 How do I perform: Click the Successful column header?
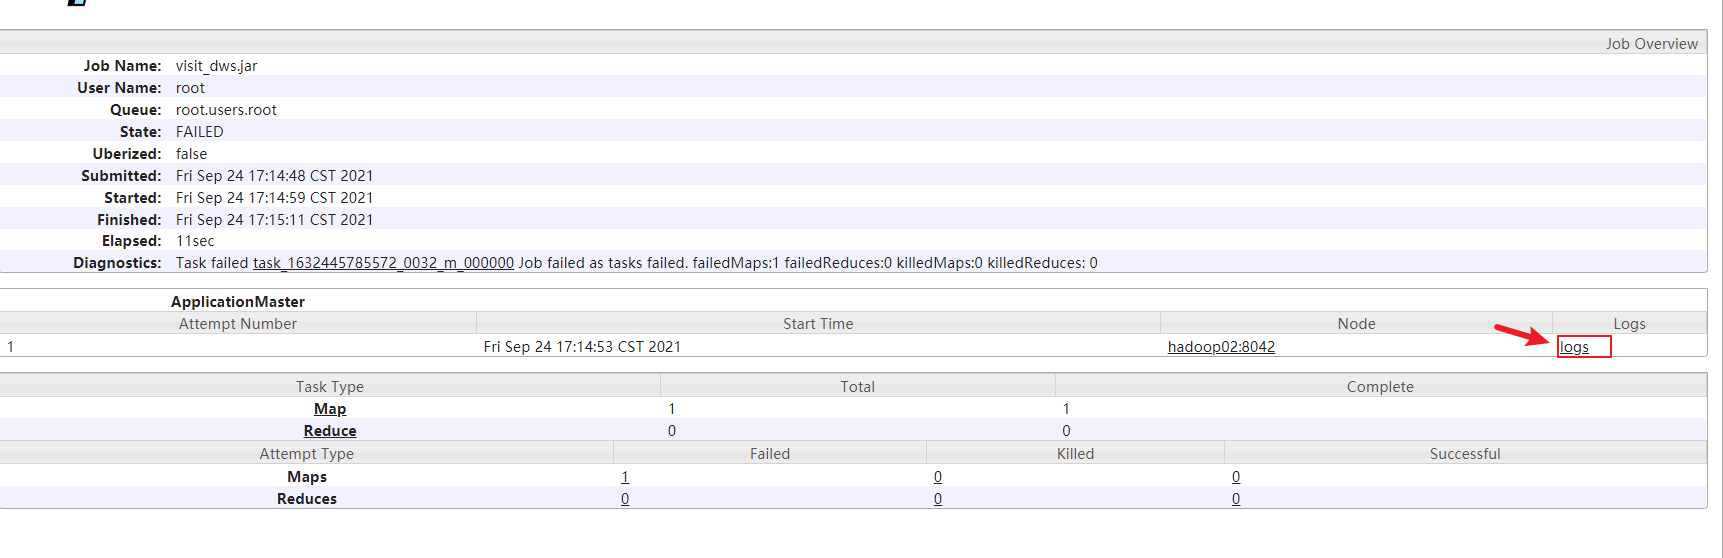pos(1465,454)
